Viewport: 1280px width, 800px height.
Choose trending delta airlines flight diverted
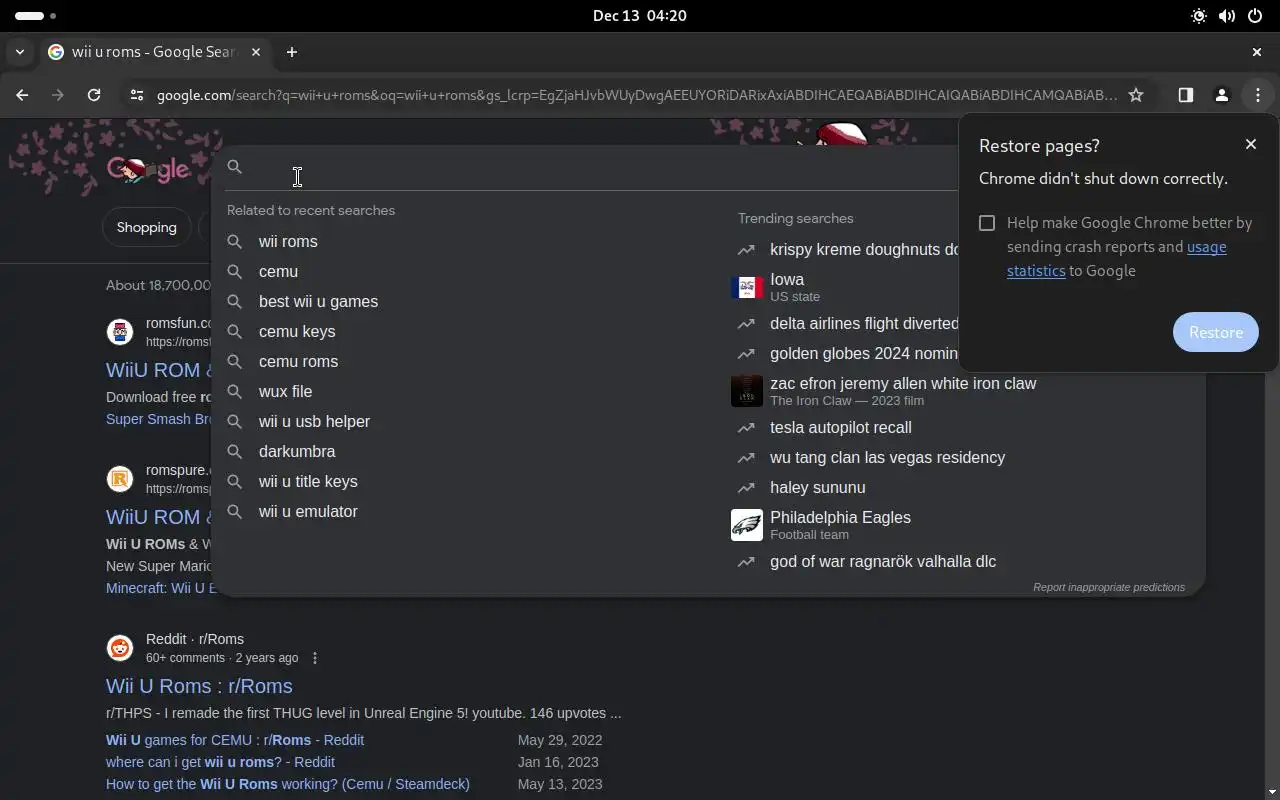[x=864, y=323]
